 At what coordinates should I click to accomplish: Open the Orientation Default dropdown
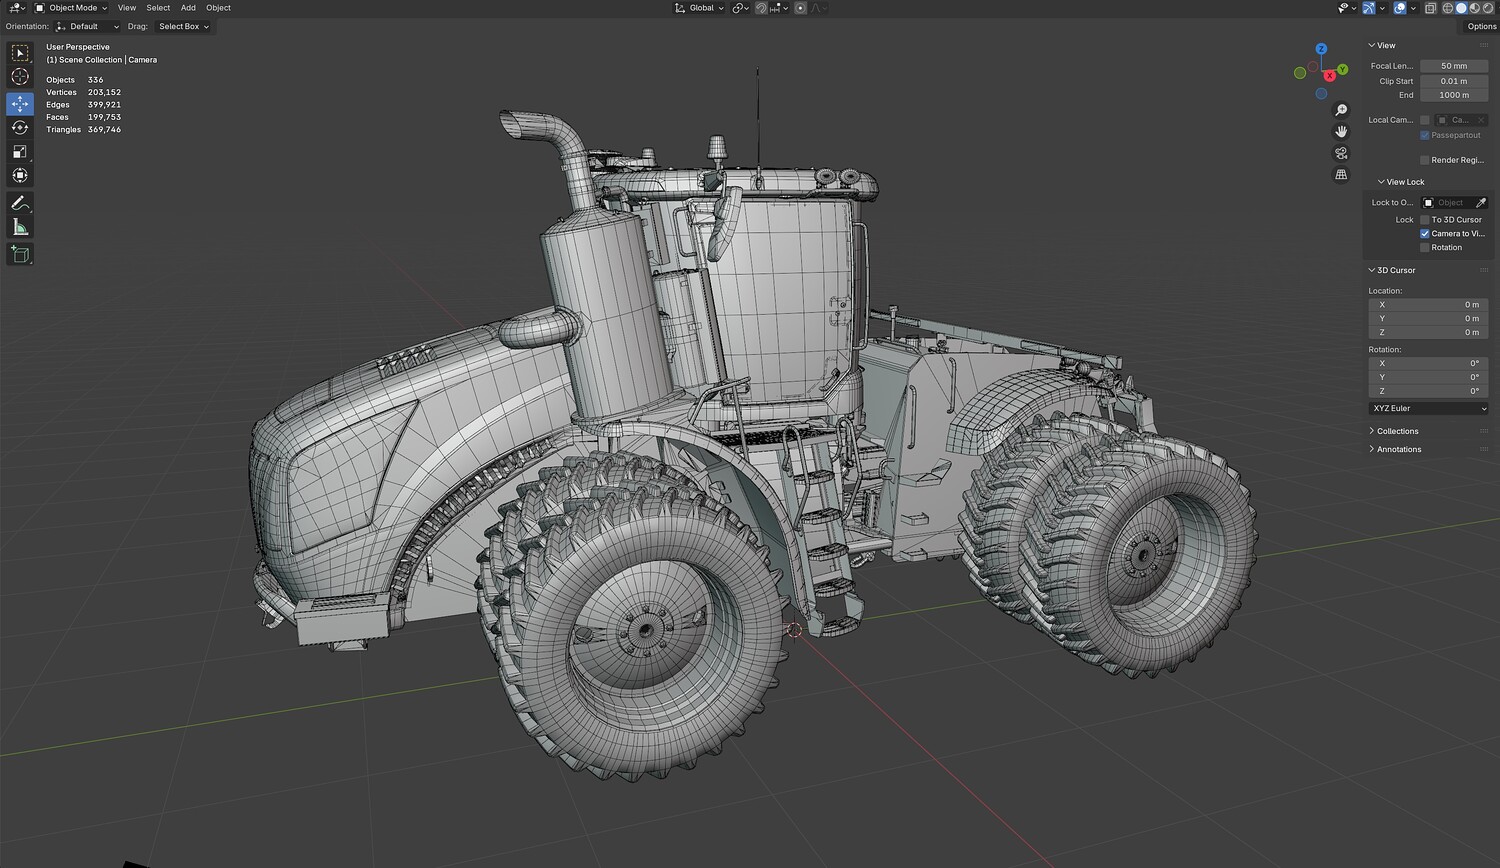coord(88,27)
